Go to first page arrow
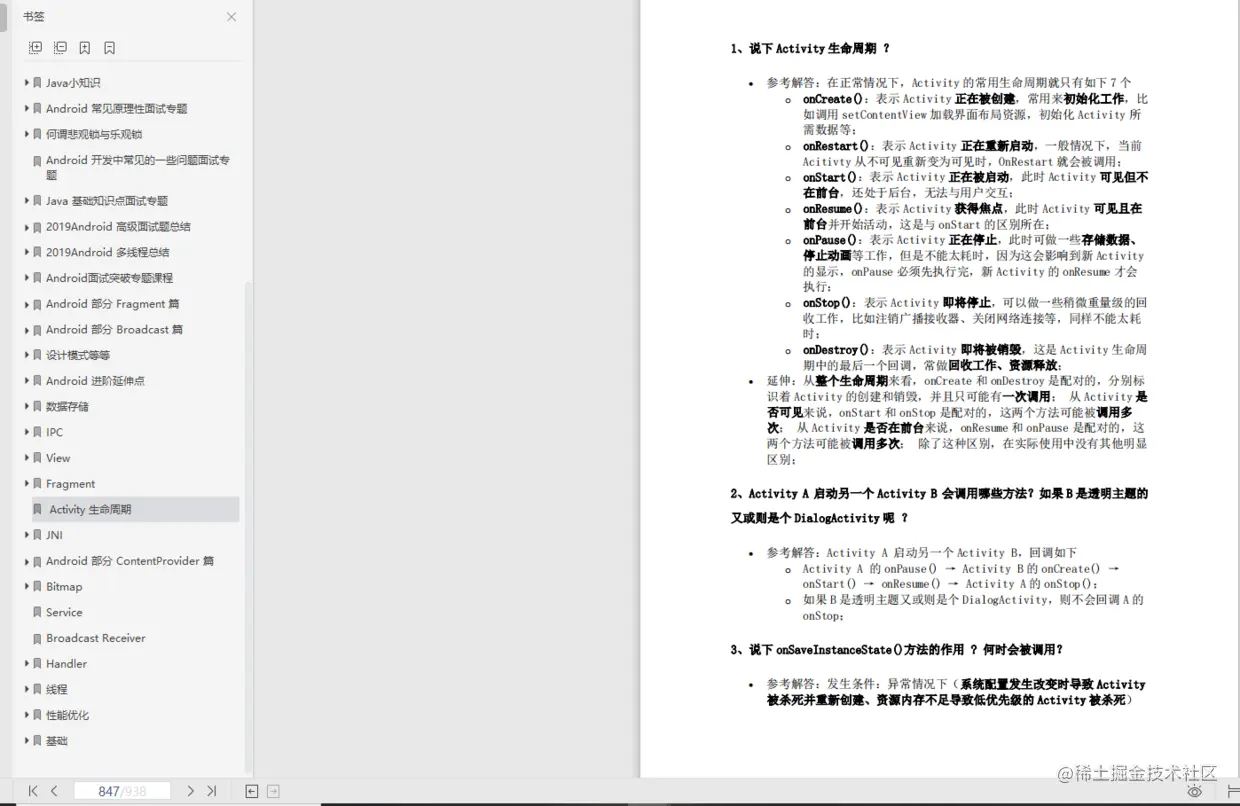 33,791
